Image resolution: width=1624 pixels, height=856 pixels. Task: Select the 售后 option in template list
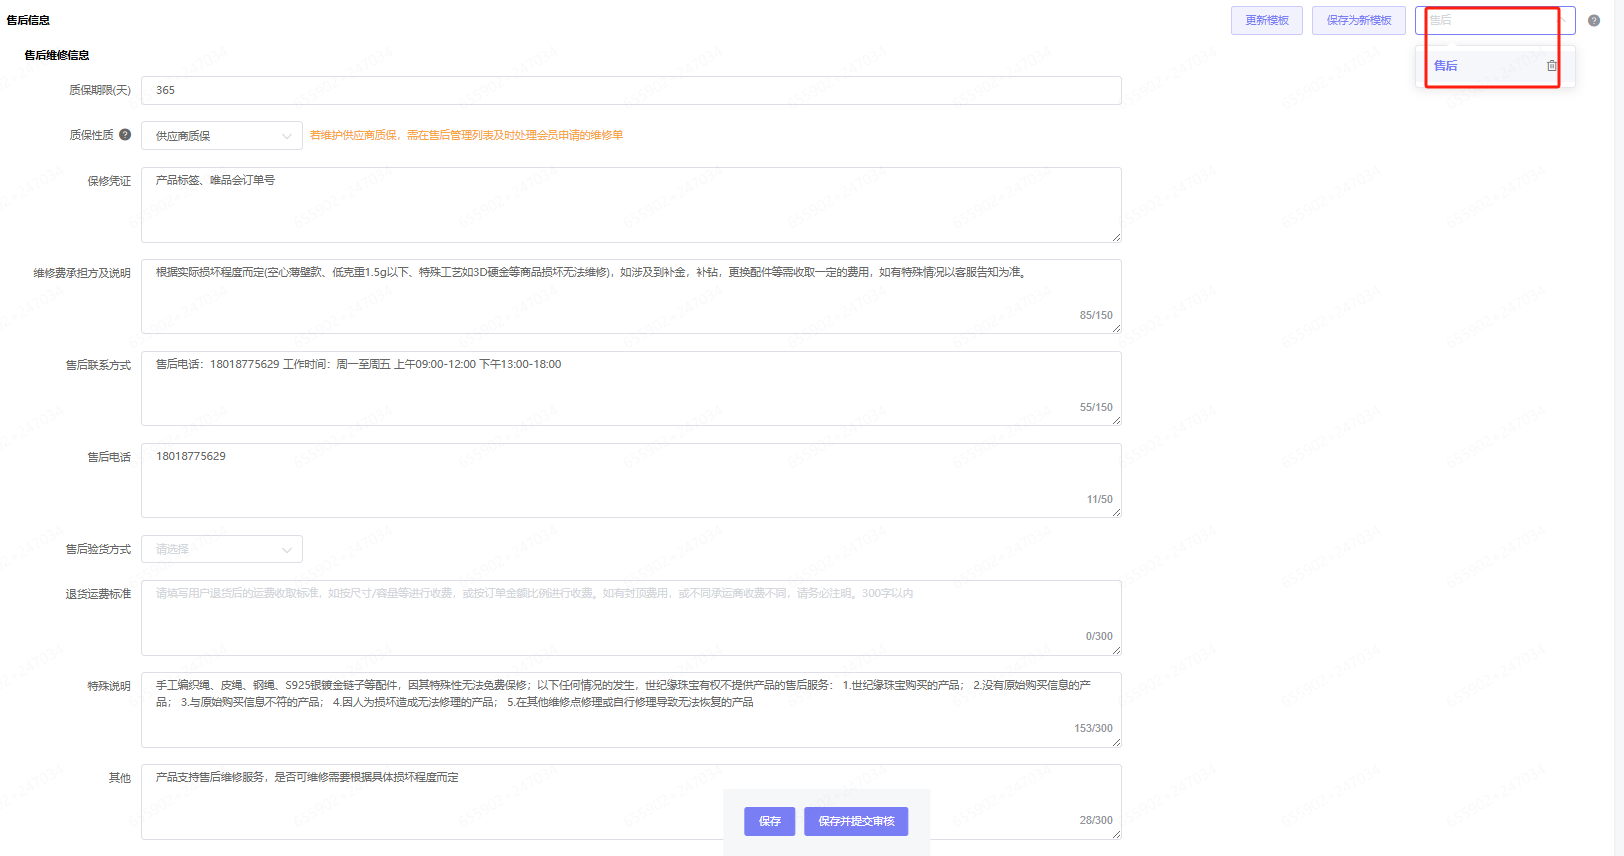(x=1446, y=66)
